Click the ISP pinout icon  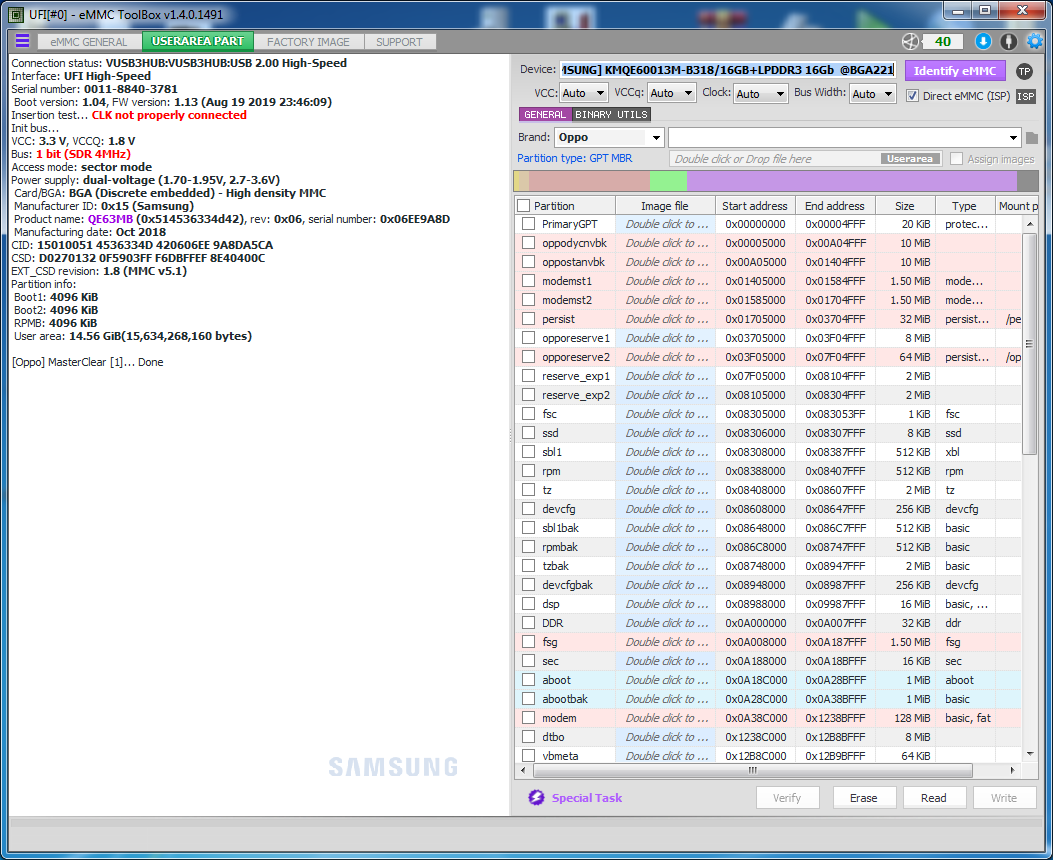point(1025,96)
